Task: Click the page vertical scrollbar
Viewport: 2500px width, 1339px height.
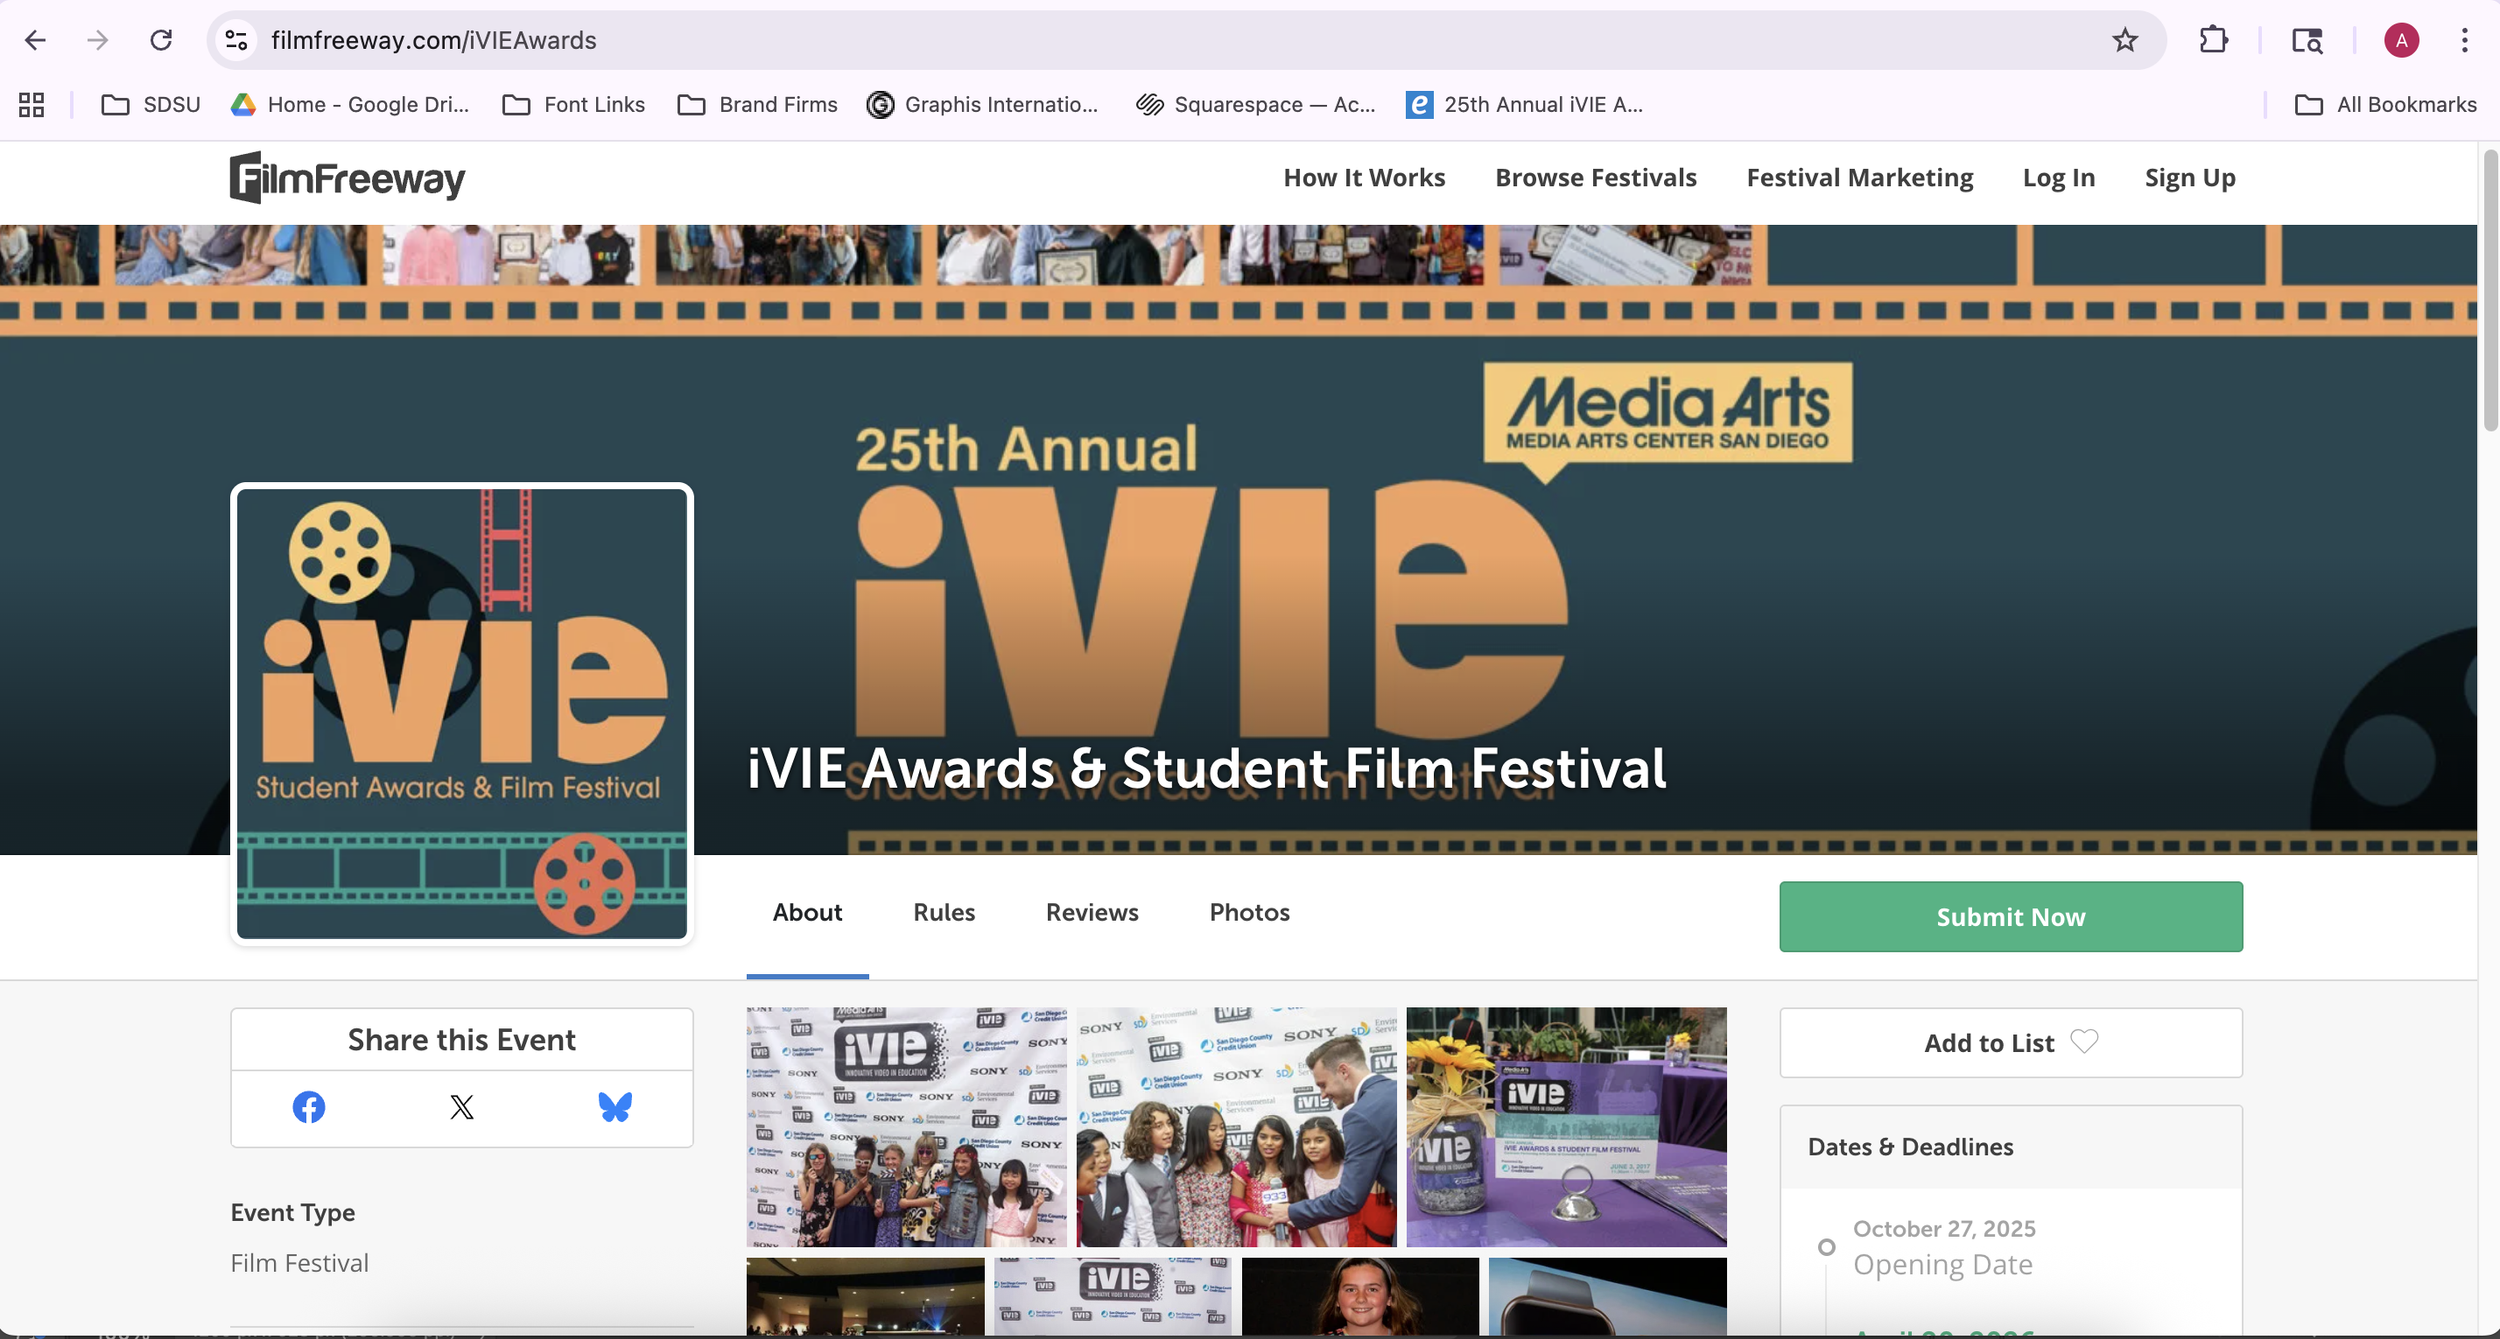Action: click(x=2490, y=290)
